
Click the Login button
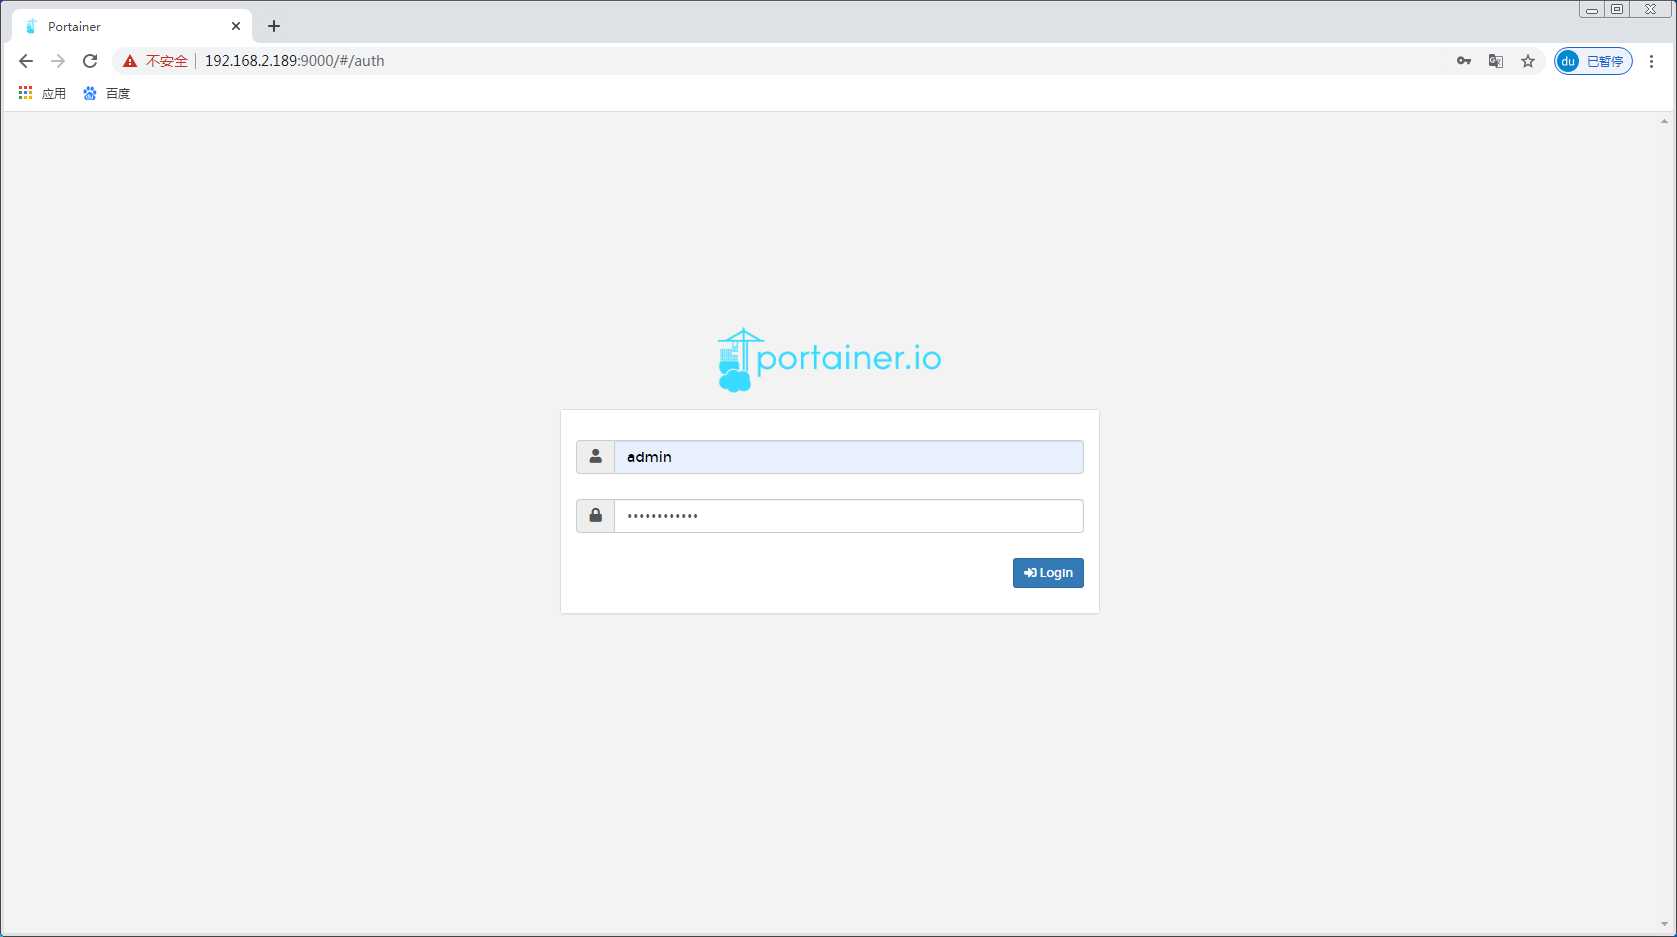tap(1048, 573)
